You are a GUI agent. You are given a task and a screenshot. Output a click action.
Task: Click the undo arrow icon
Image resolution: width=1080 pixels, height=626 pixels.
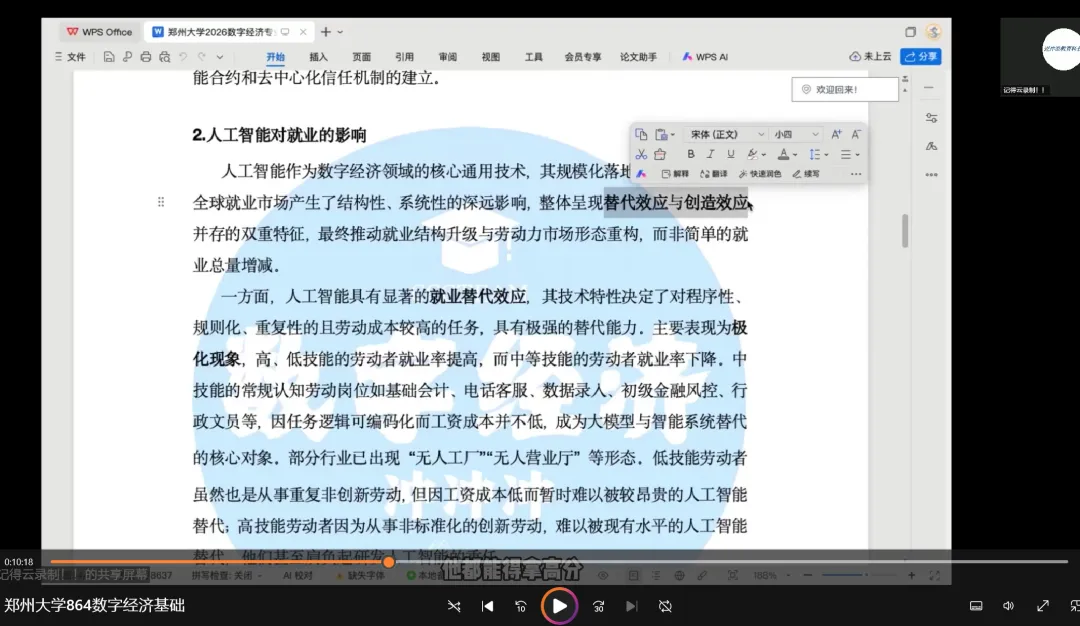click(183, 56)
